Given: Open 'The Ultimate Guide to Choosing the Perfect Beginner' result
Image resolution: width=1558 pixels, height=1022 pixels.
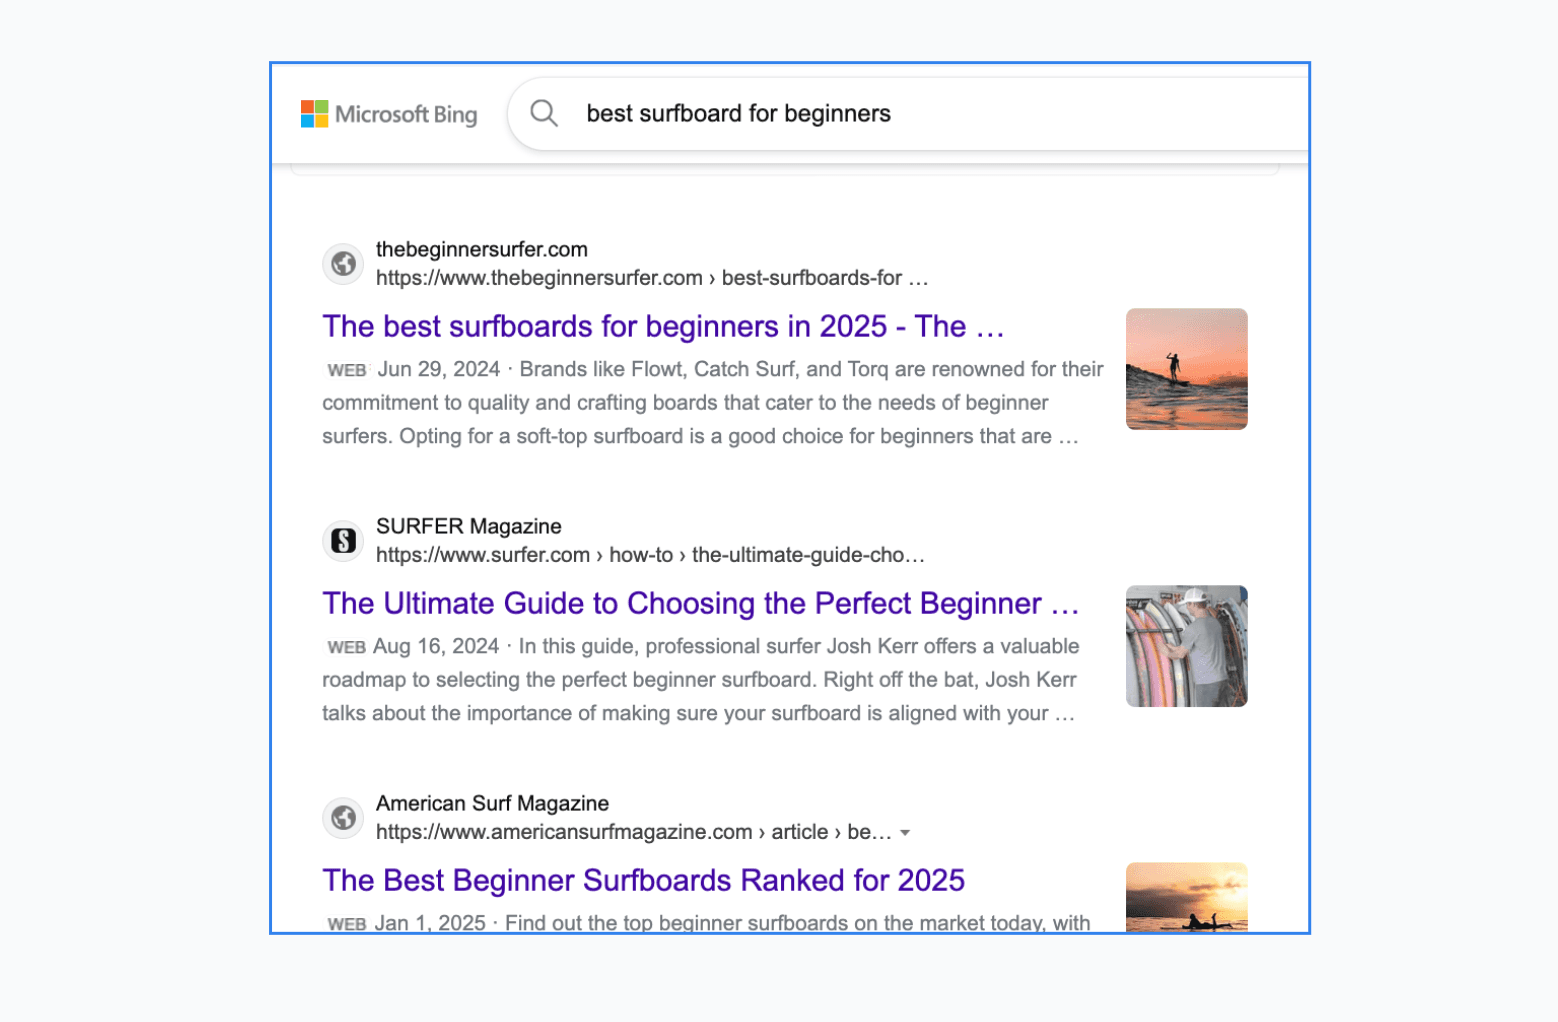Looking at the screenshot, I should [x=700, y=604].
